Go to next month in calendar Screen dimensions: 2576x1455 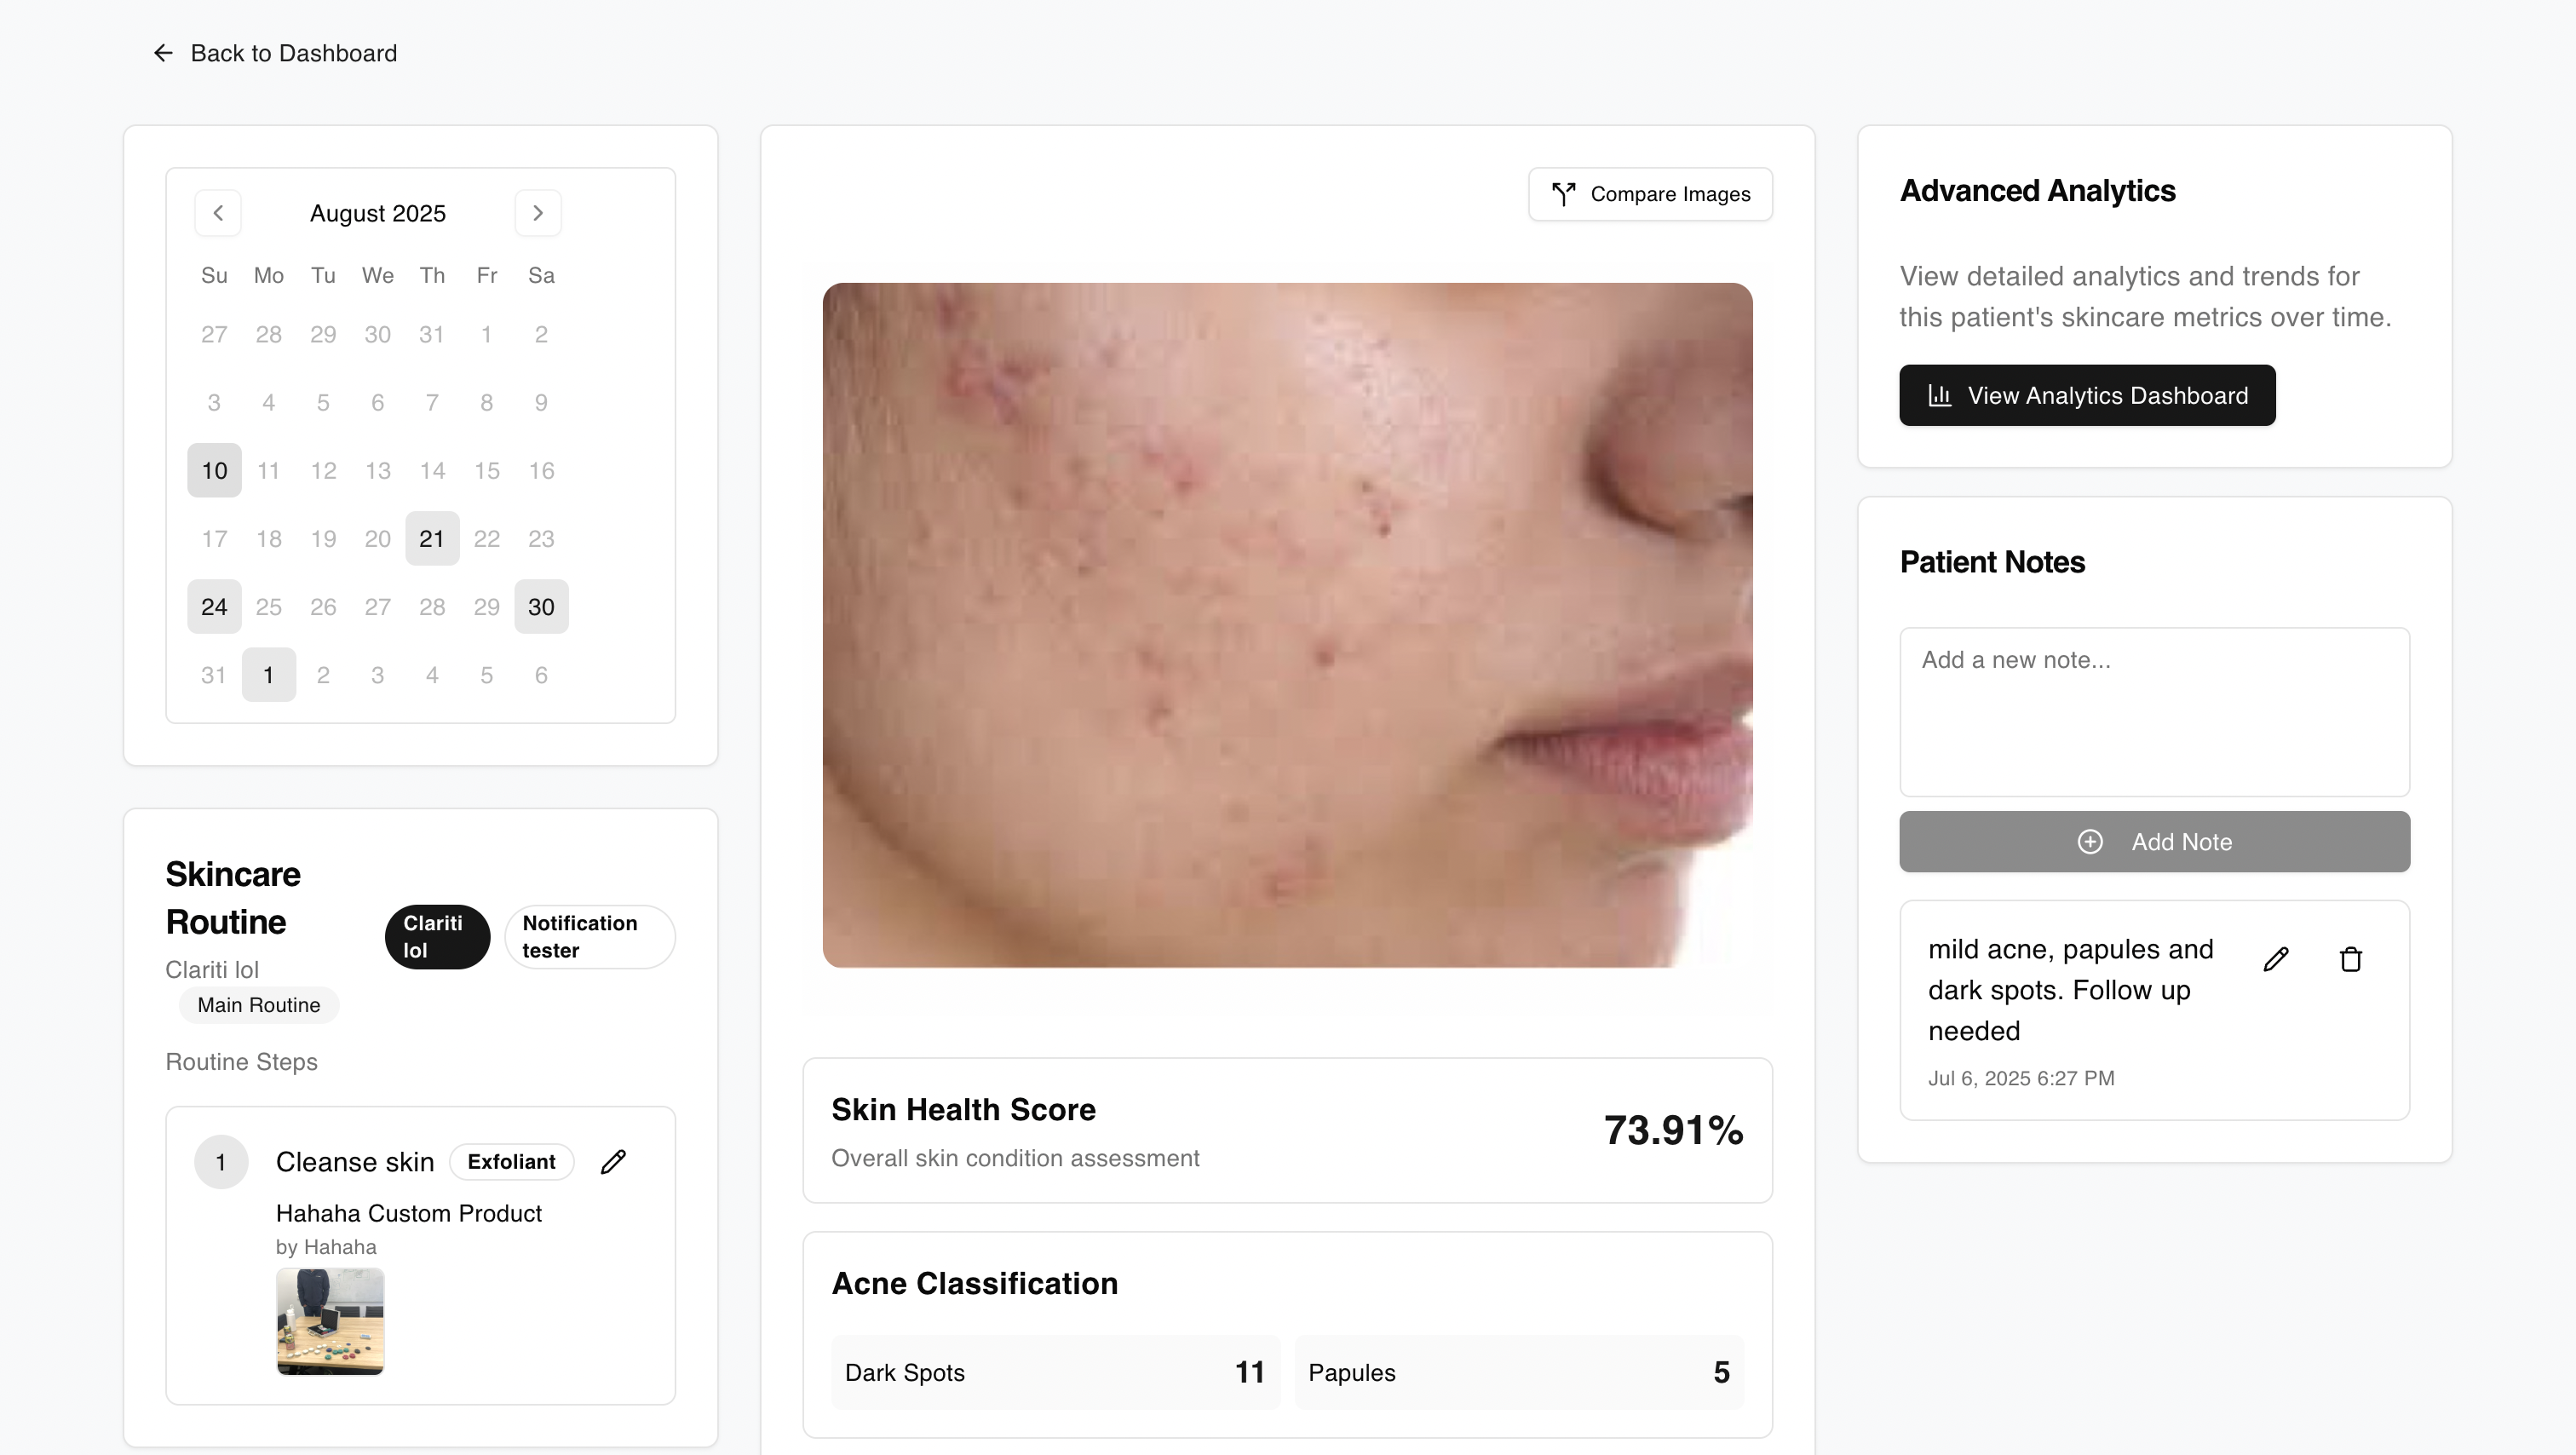(538, 213)
